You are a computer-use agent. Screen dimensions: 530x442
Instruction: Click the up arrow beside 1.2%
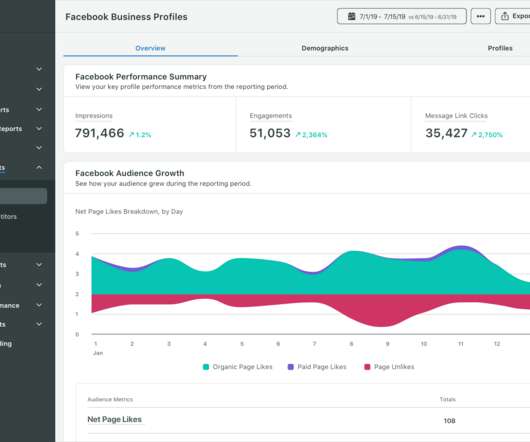click(131, 134)
